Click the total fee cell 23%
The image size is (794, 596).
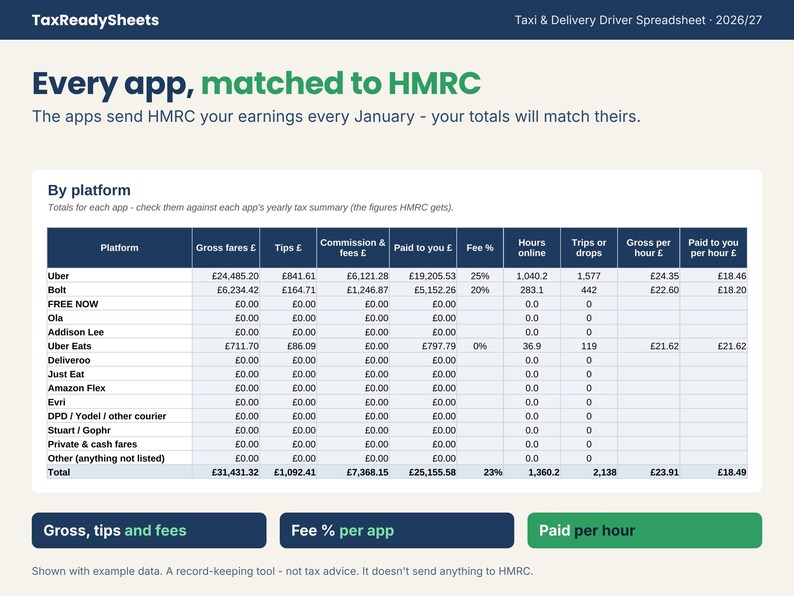pyautogui.click(x=480, y=472)
